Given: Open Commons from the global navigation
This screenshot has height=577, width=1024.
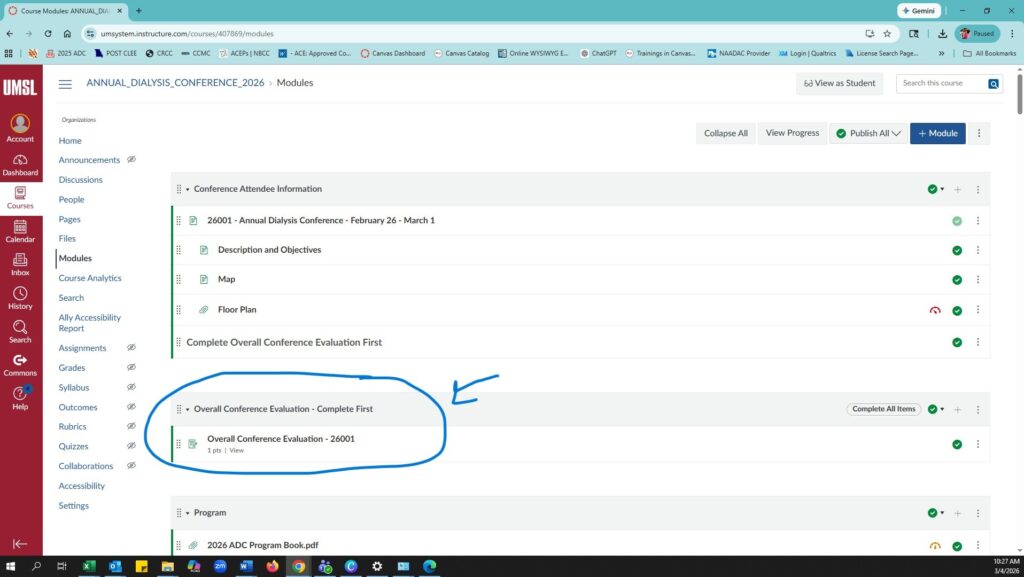Looking at the screenshot, I should 20,365.
